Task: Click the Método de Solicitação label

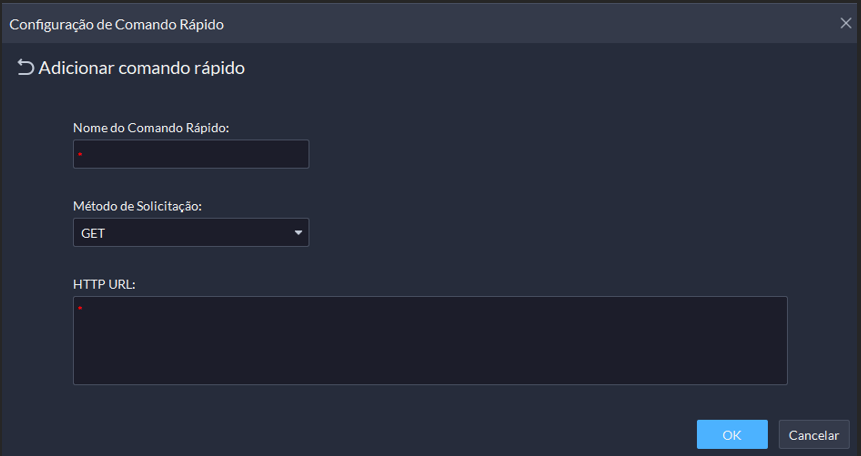Action: pyautogui.click(x=137, y=206)
